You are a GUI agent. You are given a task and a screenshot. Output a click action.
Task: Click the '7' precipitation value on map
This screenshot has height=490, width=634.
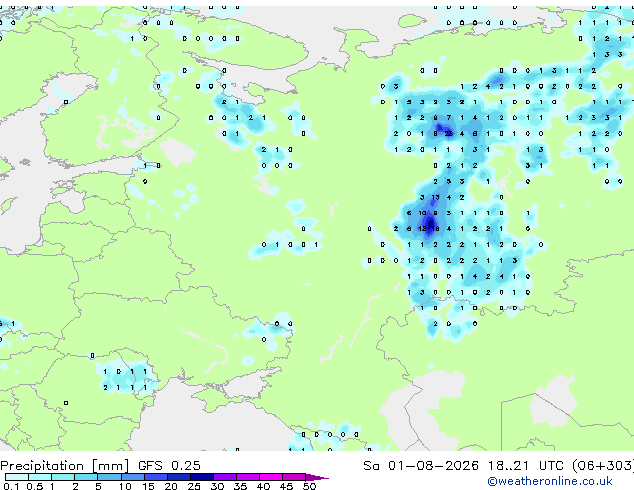pyautogui.click(x=448, y=118)
